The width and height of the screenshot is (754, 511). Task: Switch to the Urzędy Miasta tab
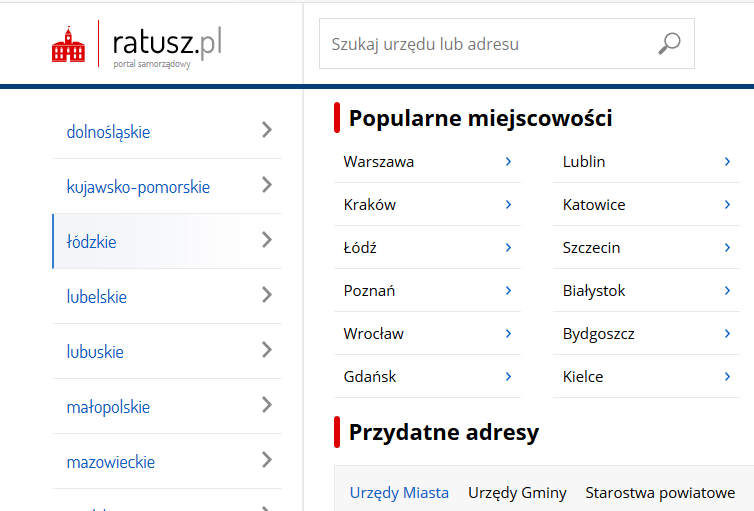399,493
